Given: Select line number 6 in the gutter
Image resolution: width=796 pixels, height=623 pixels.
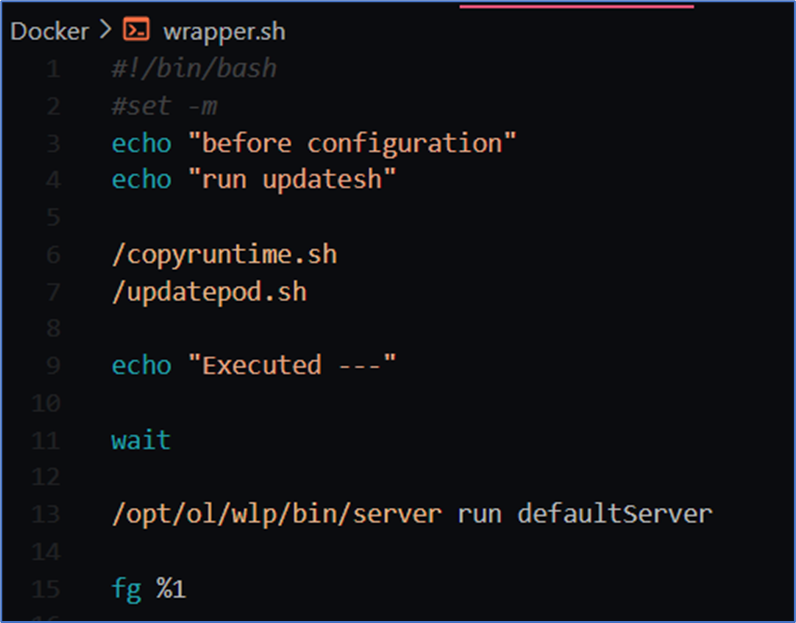Looking at the screenshot, I should coord(52,254).
